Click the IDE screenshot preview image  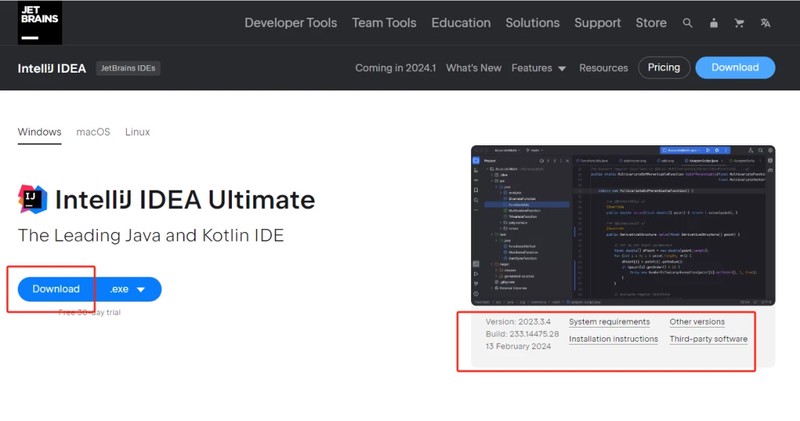[x=623, y=226]
